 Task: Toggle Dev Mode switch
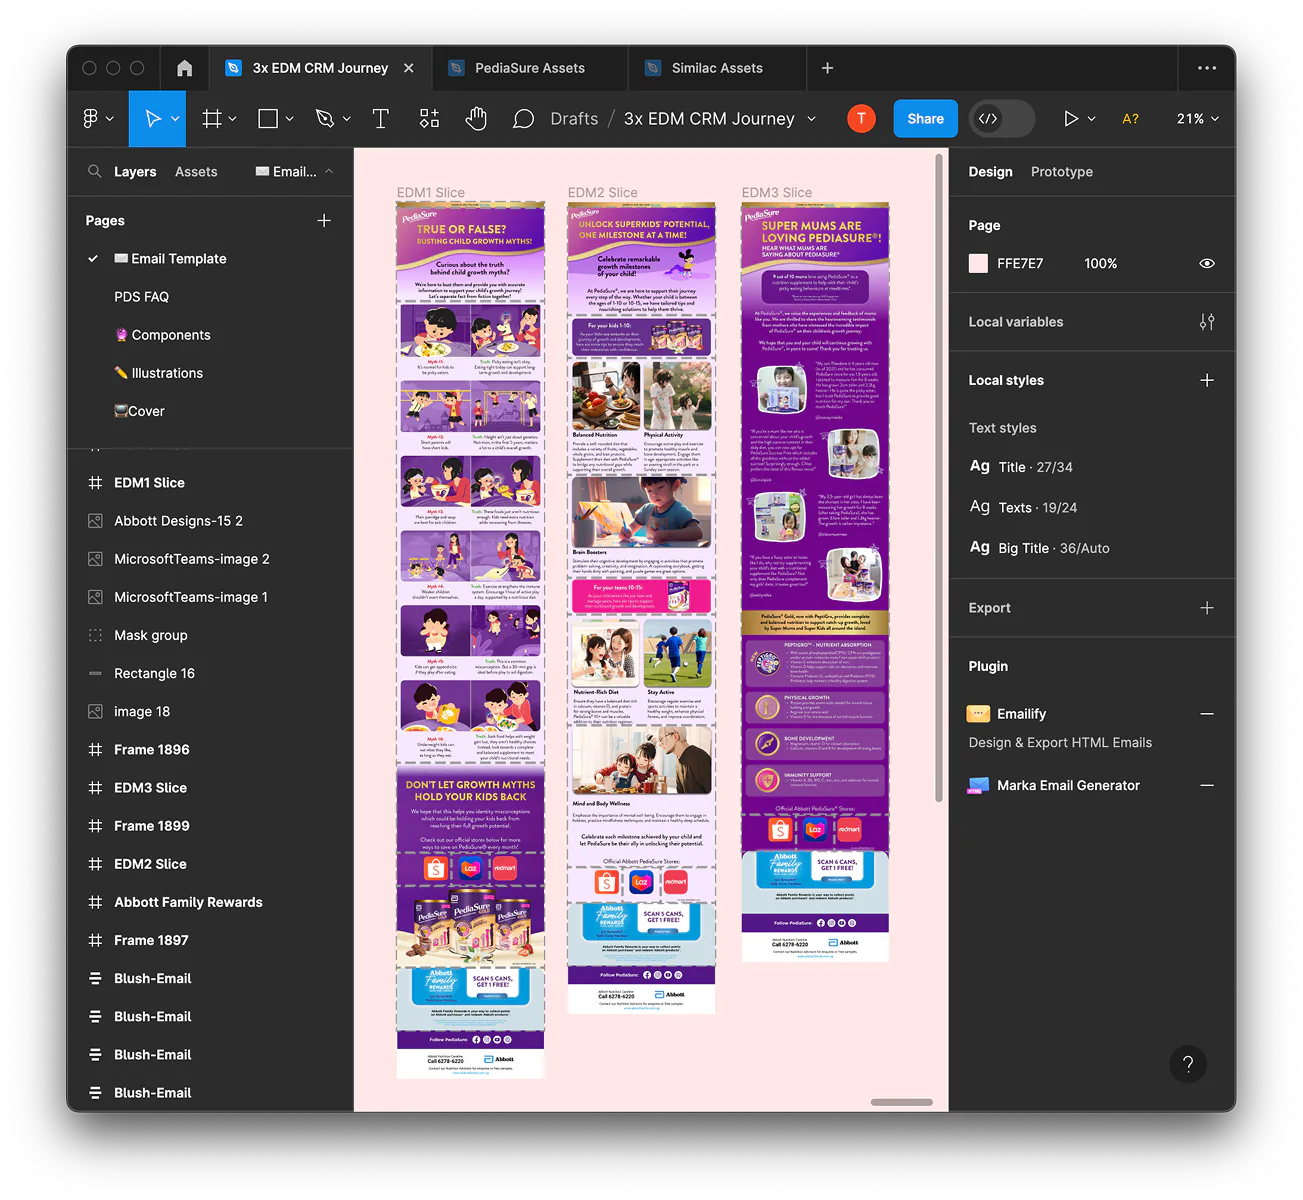click(x=1002, y=118)
